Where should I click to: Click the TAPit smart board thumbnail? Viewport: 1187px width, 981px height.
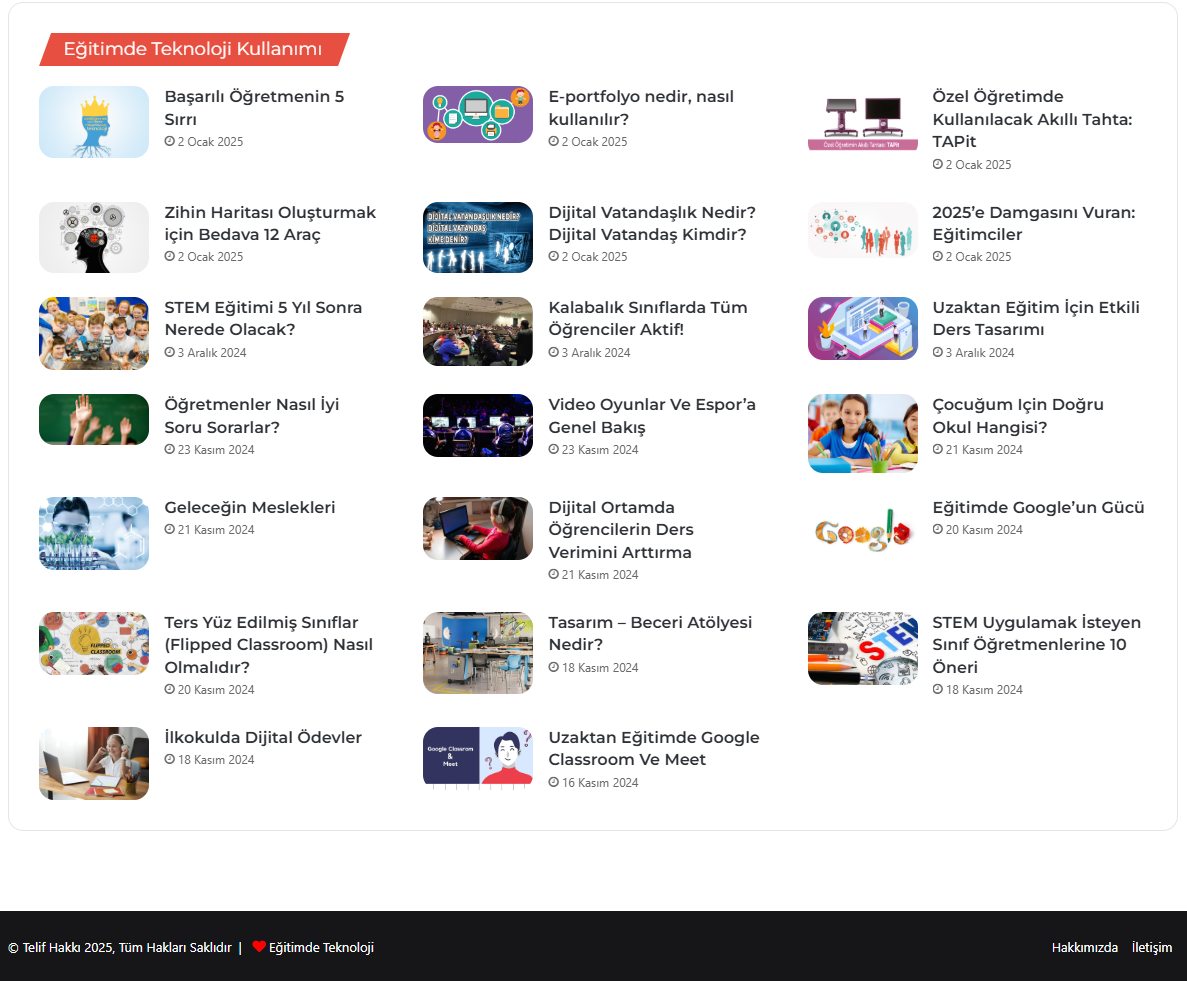(x=862, y=122)
